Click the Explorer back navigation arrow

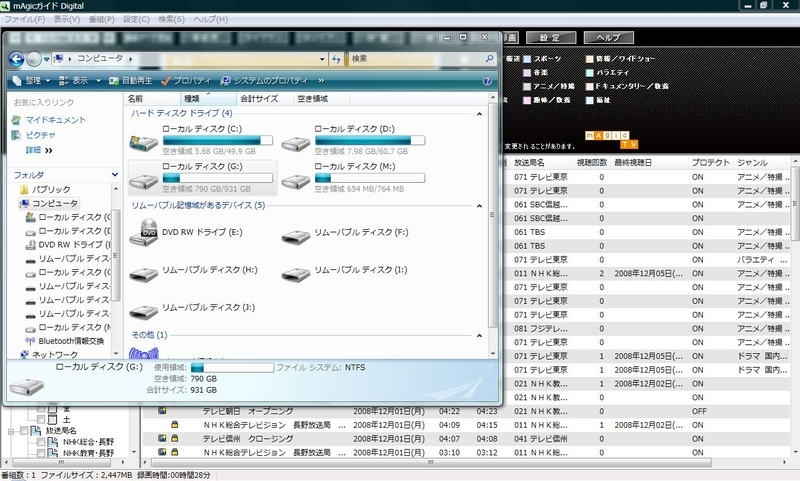click(16, 59)
